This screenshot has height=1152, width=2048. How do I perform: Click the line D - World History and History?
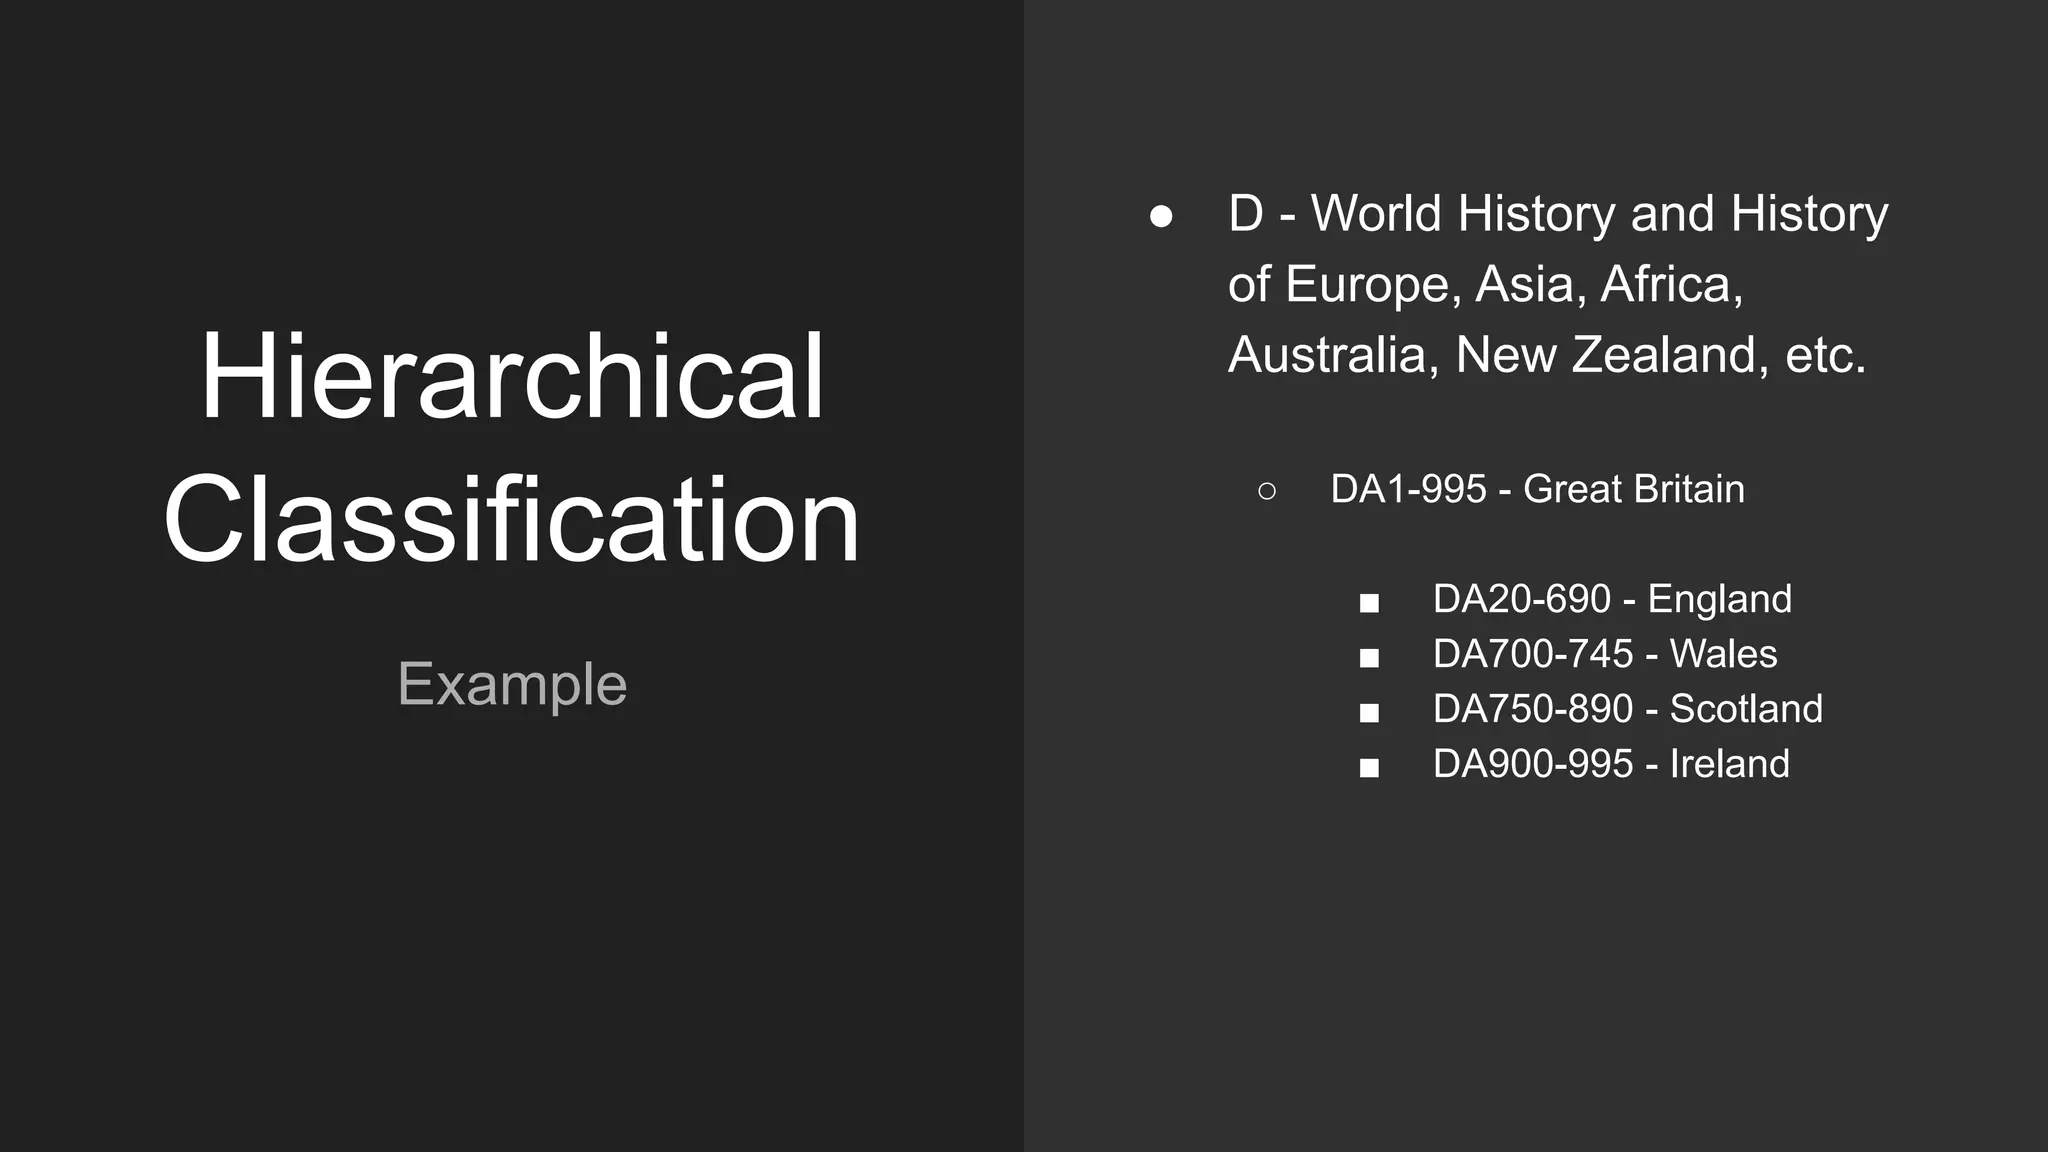pos(1558,214)
